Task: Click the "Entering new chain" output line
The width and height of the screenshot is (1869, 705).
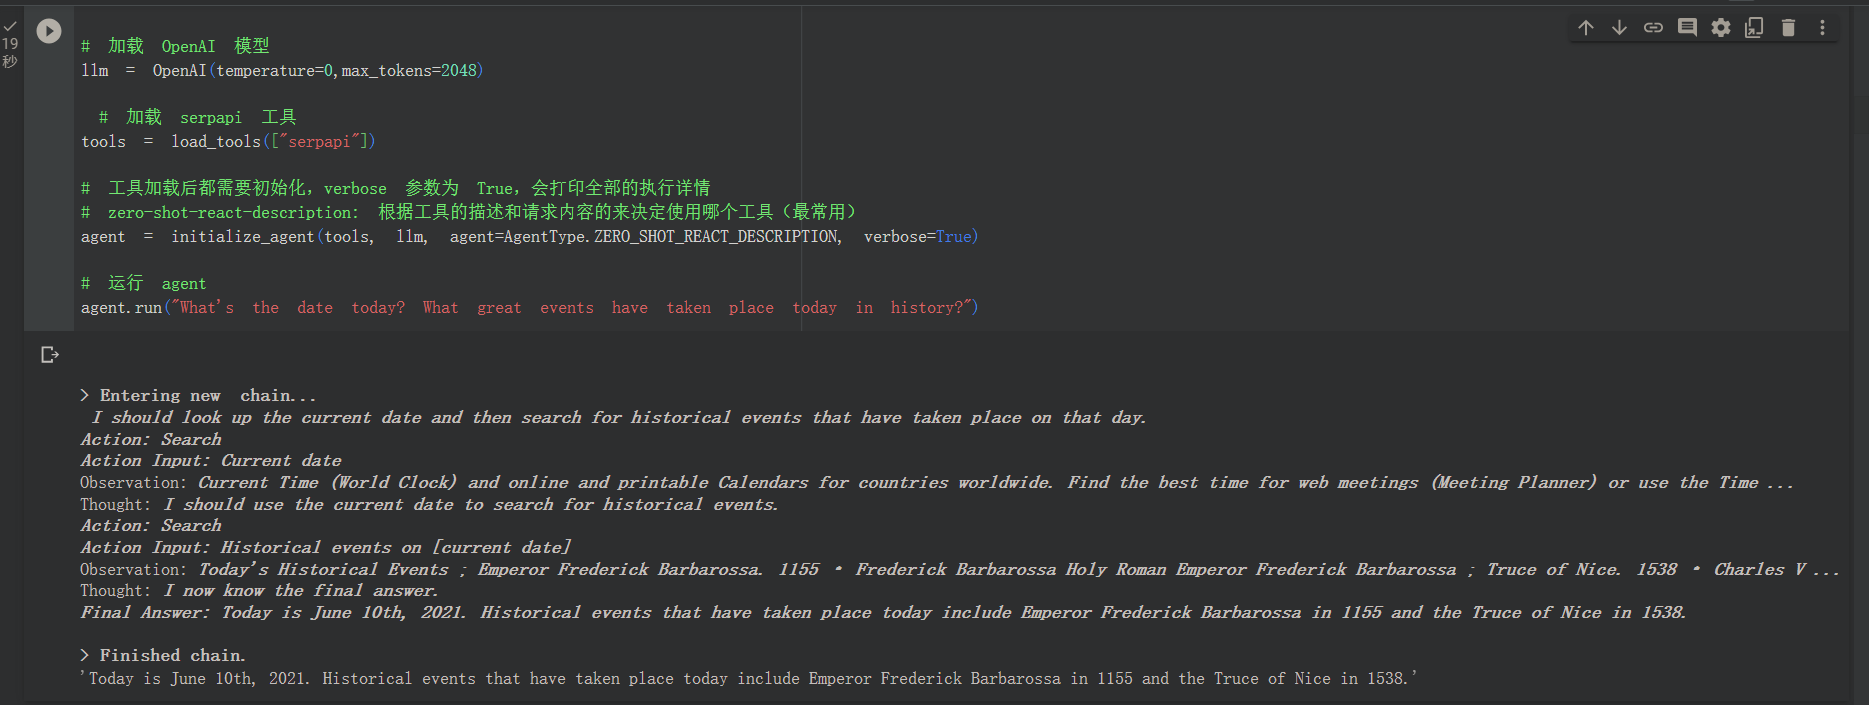Action: click(198, 396)
